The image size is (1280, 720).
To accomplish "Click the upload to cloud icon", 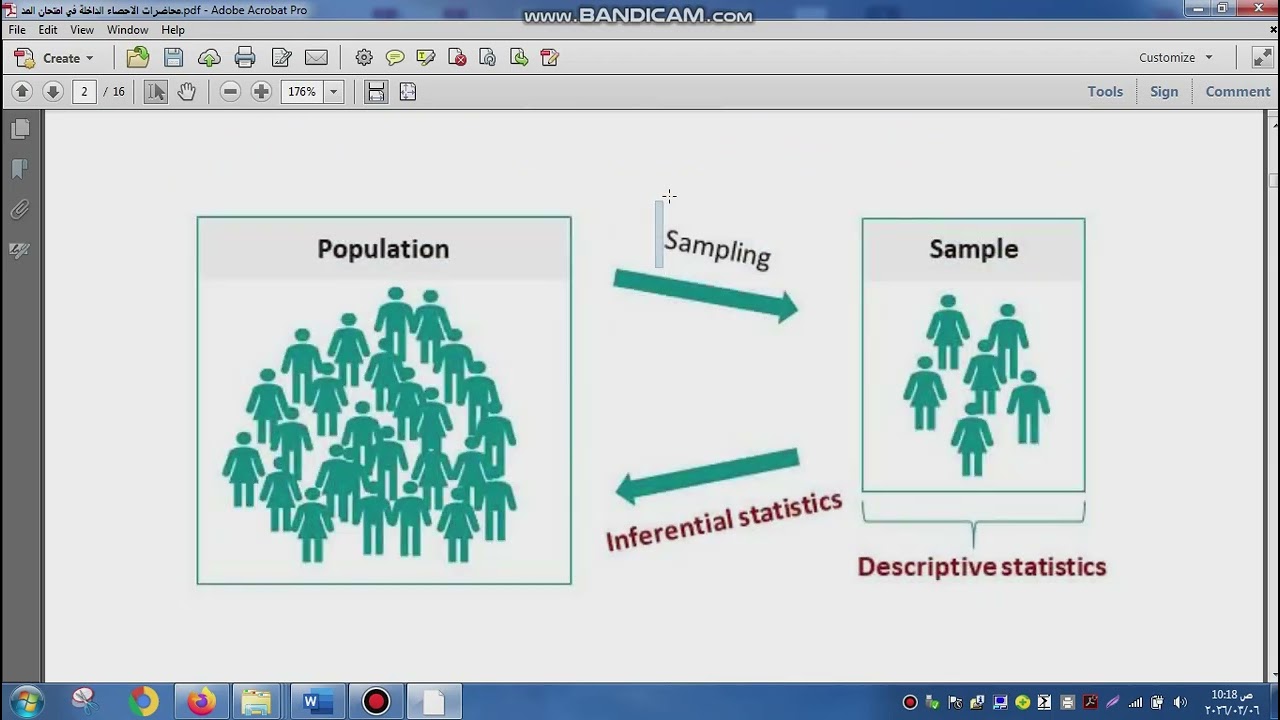I will [209, 58].
